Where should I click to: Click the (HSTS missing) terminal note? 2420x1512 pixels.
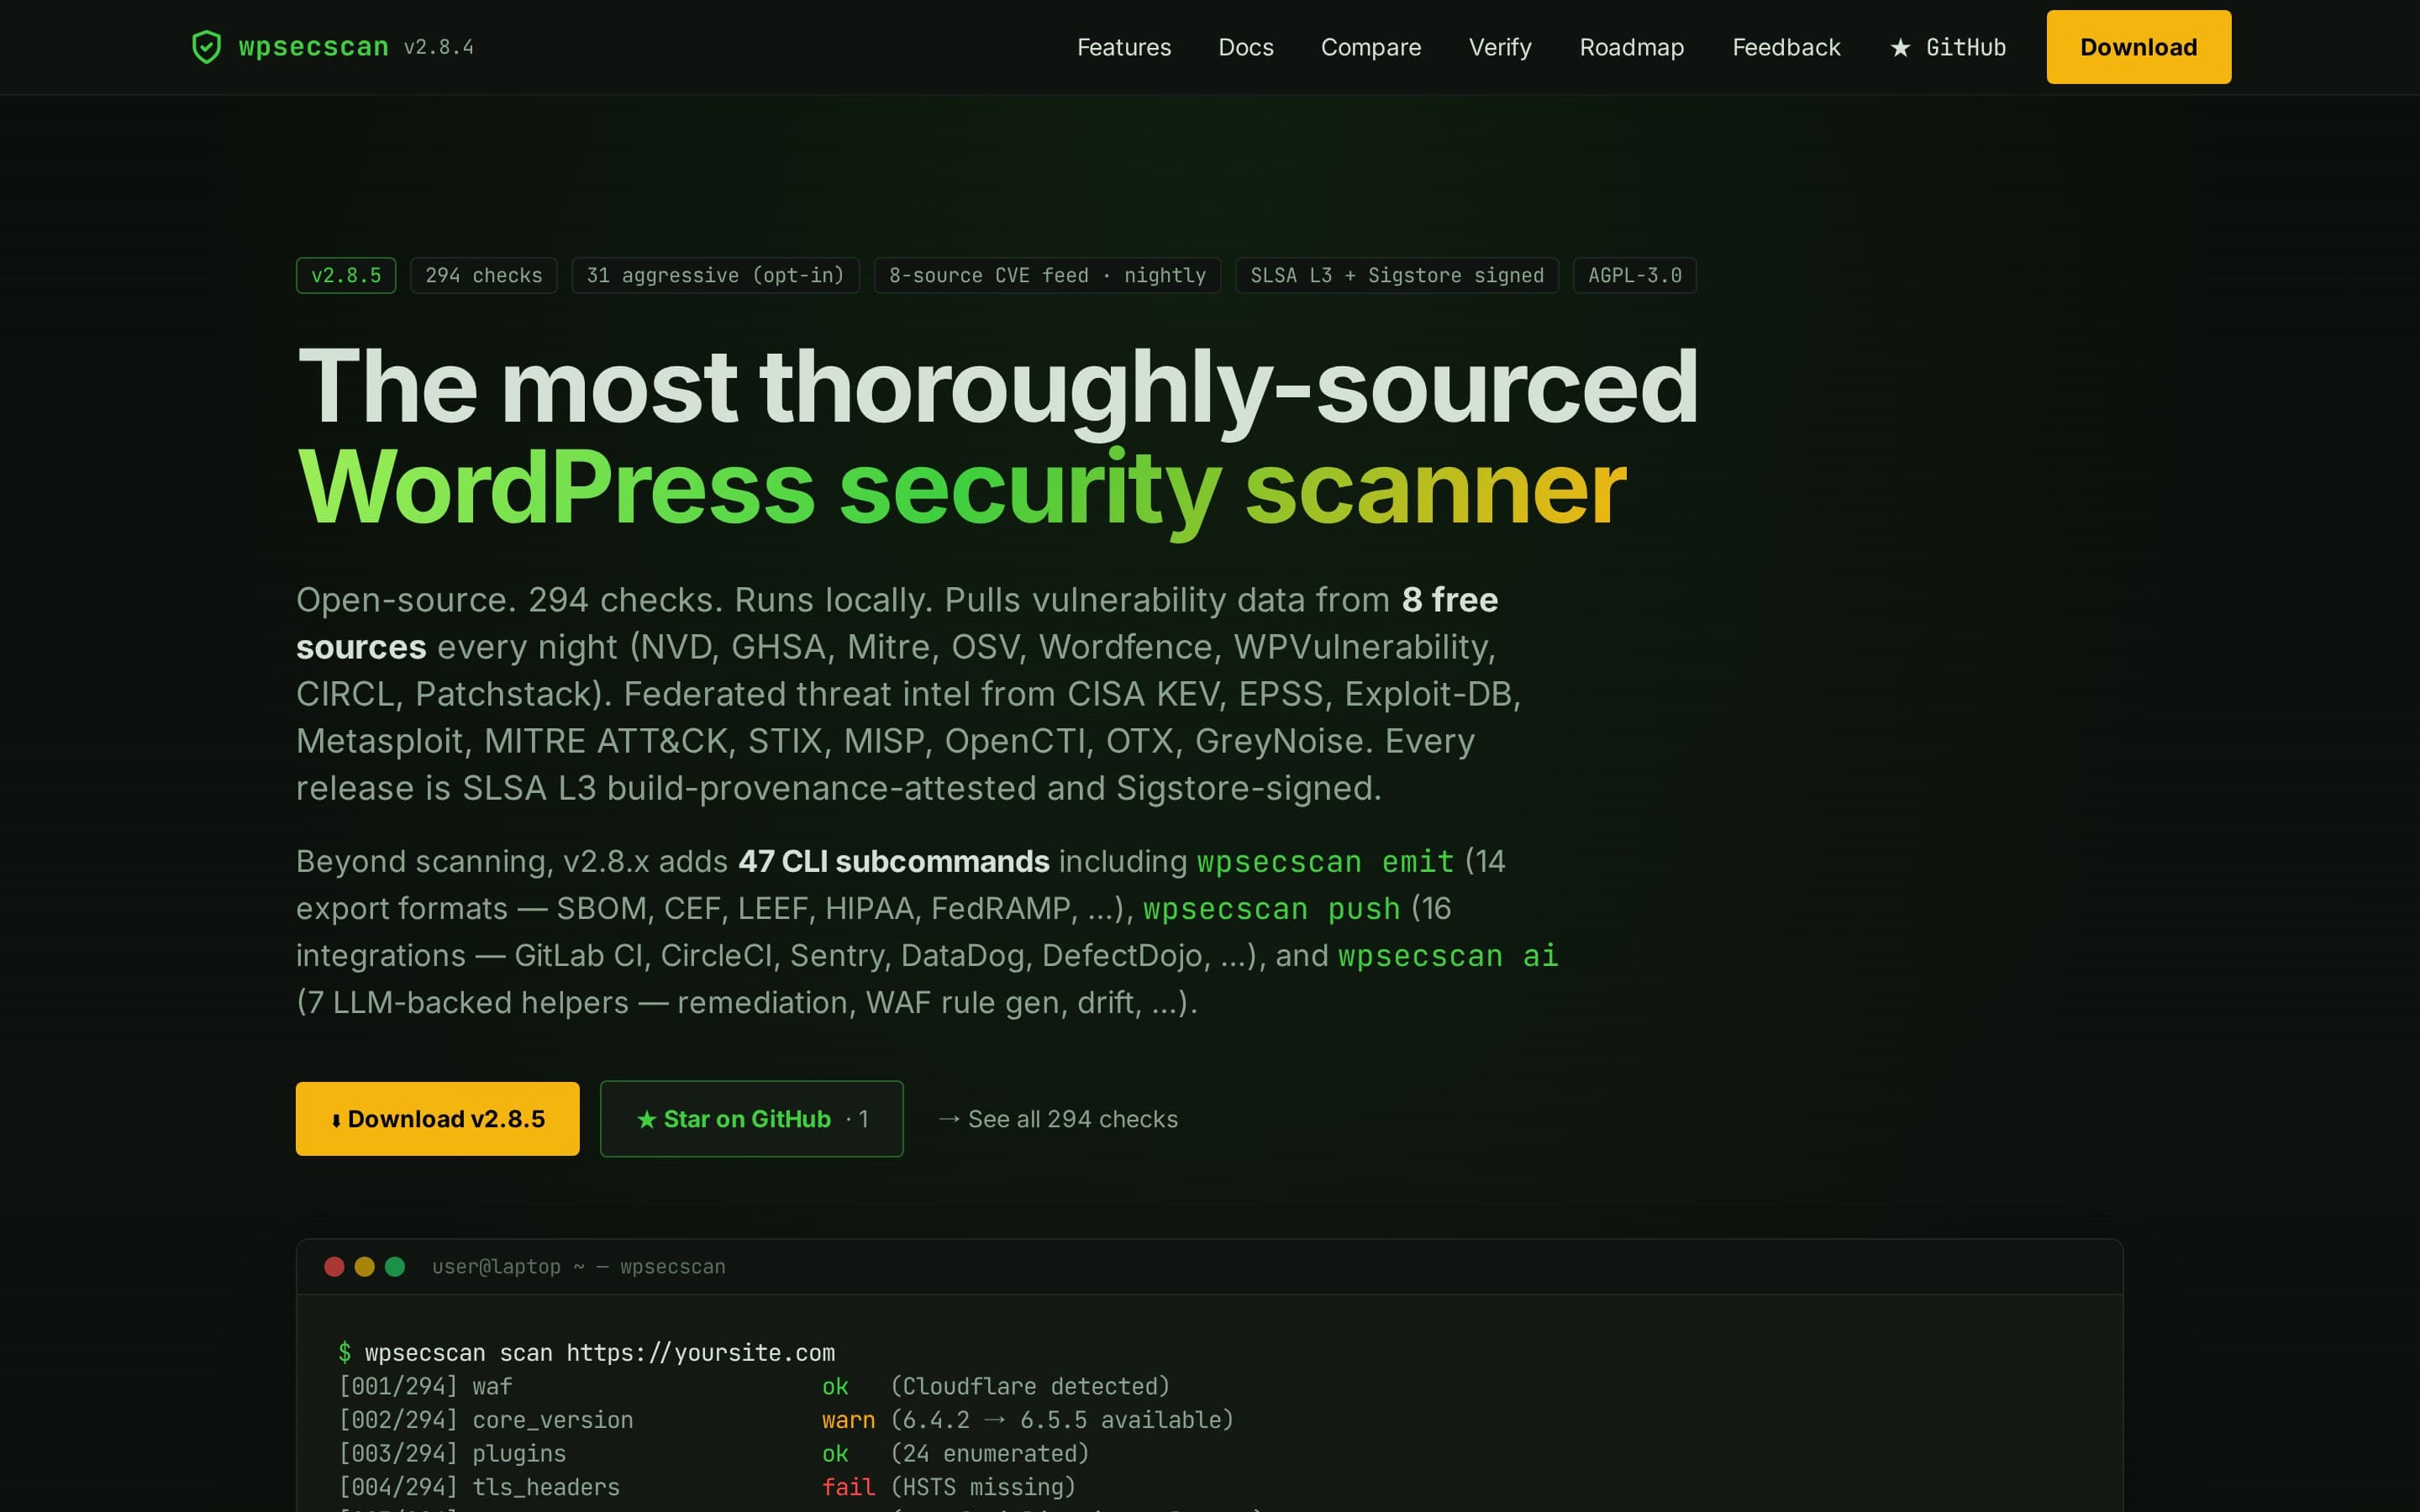pos(983,1487)
